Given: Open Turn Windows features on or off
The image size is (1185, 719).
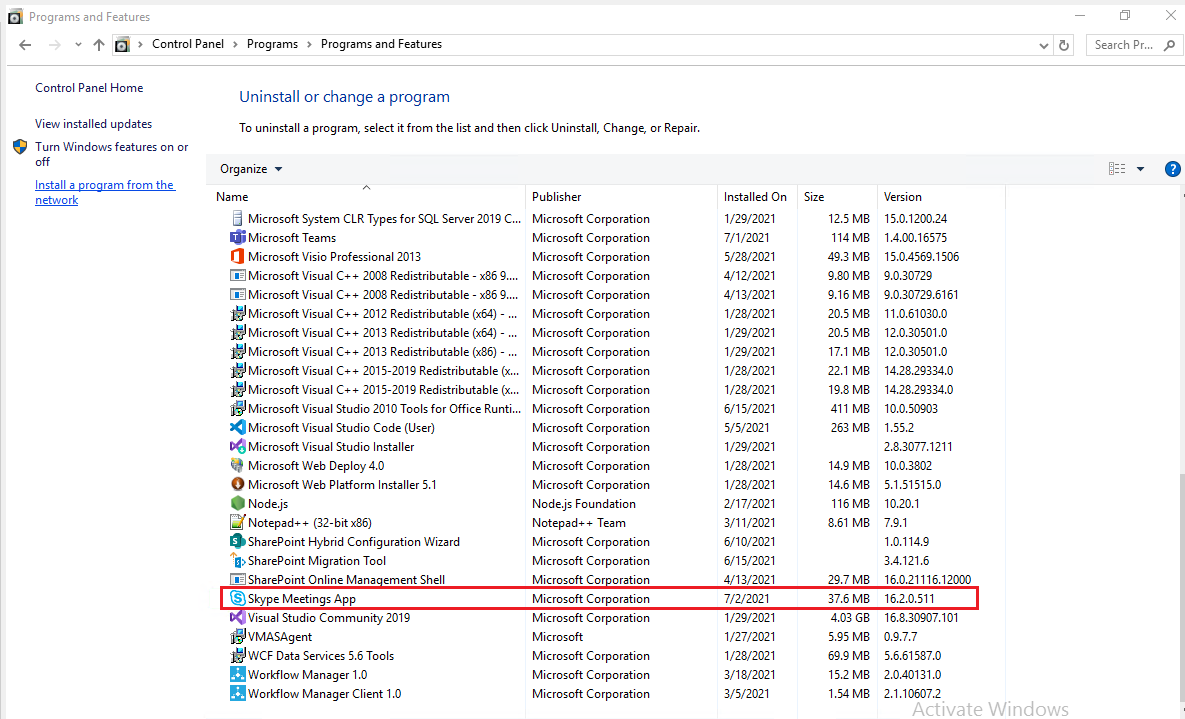Looking at the screenshot, I should 112,154.
